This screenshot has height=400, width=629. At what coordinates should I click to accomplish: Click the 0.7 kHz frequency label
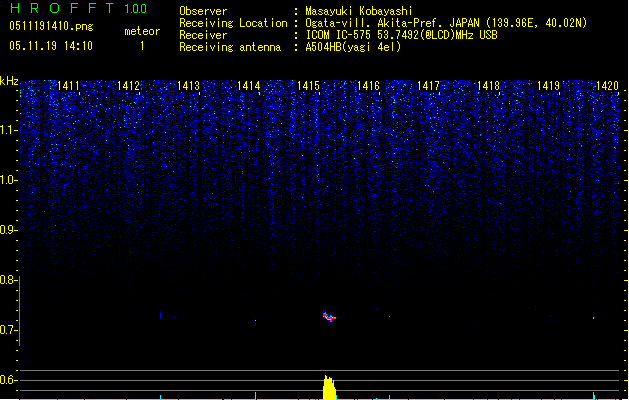[x=8, y=330]
